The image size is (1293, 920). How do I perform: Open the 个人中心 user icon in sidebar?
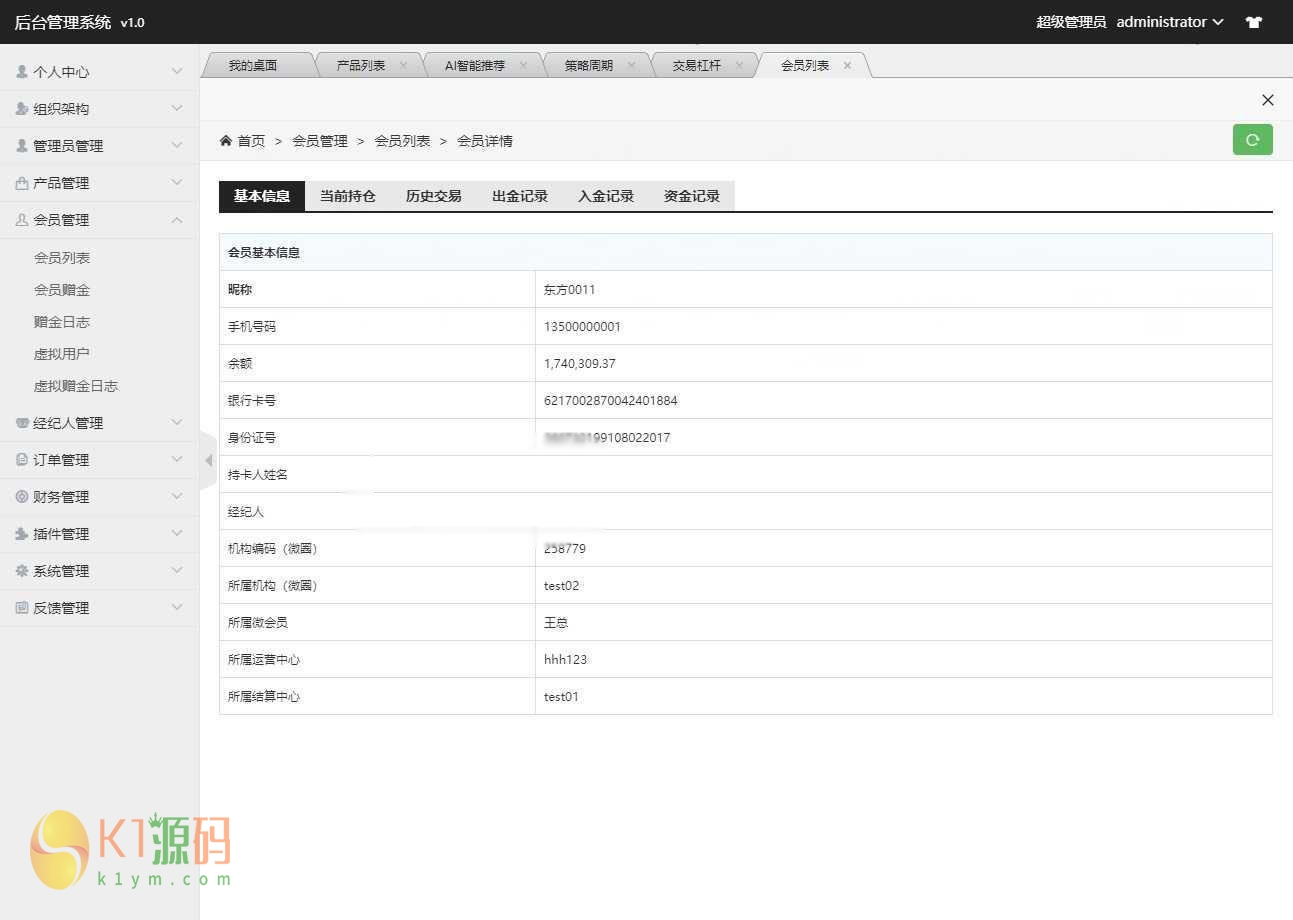(22, 71)
